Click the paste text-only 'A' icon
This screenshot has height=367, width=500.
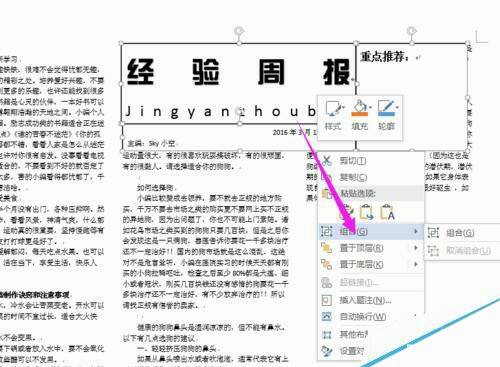coord(387,212)
